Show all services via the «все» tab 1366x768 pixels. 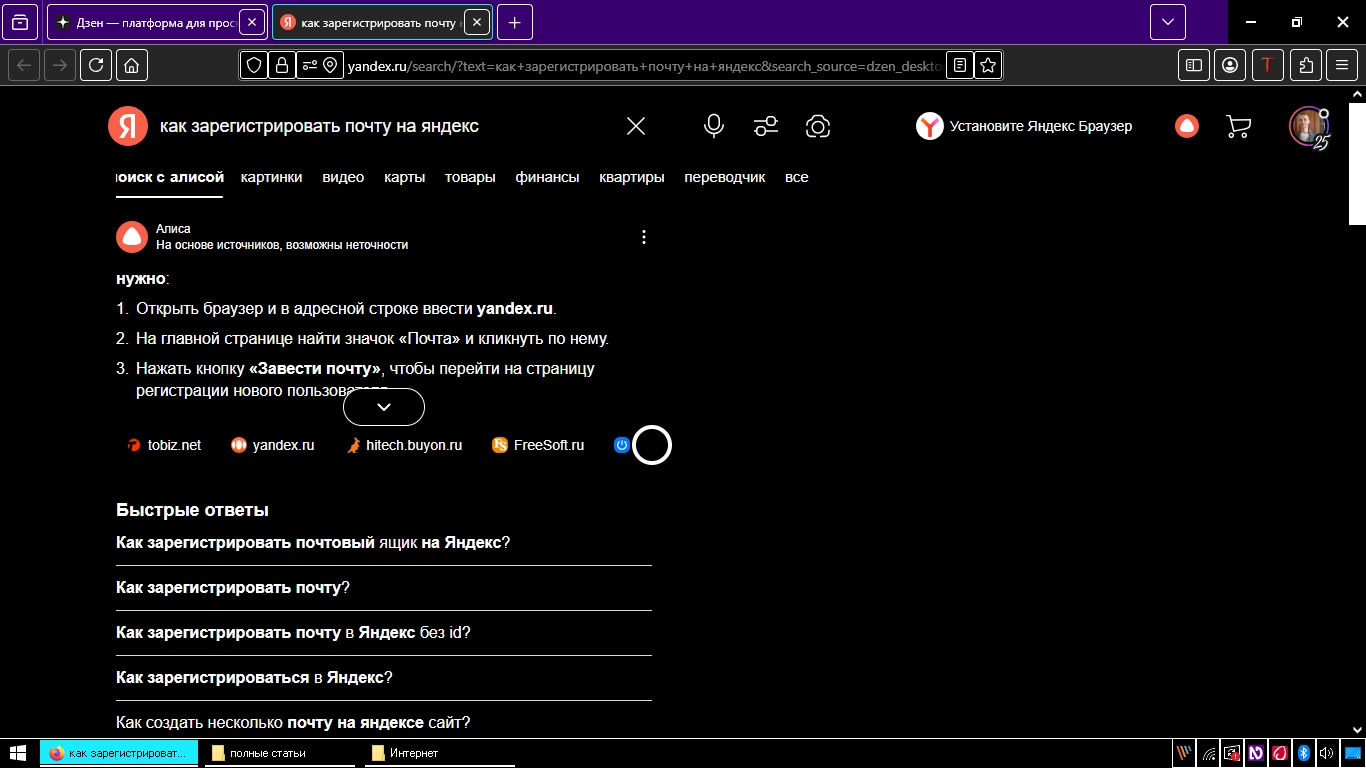click(797, 177)
